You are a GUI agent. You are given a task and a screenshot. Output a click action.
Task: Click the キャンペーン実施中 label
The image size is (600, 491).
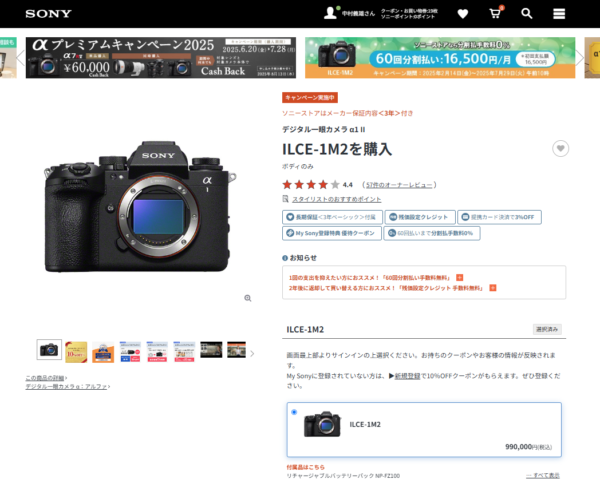coord(310,98)
